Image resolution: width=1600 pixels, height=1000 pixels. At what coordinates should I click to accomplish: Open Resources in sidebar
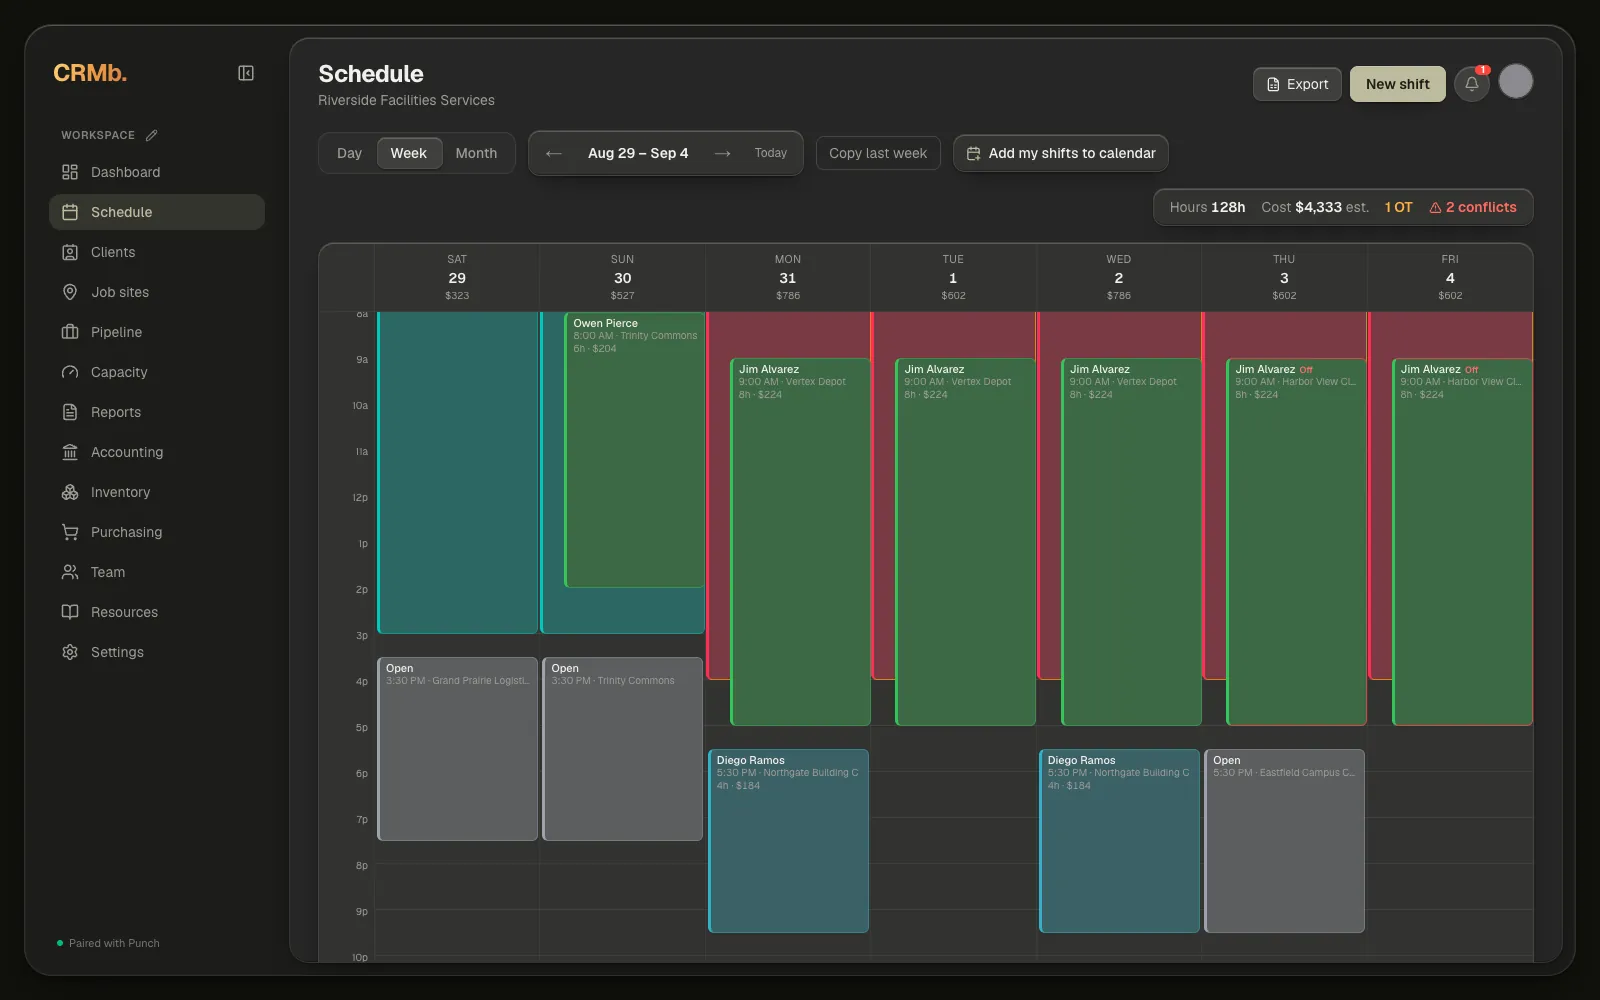point(157,612)
